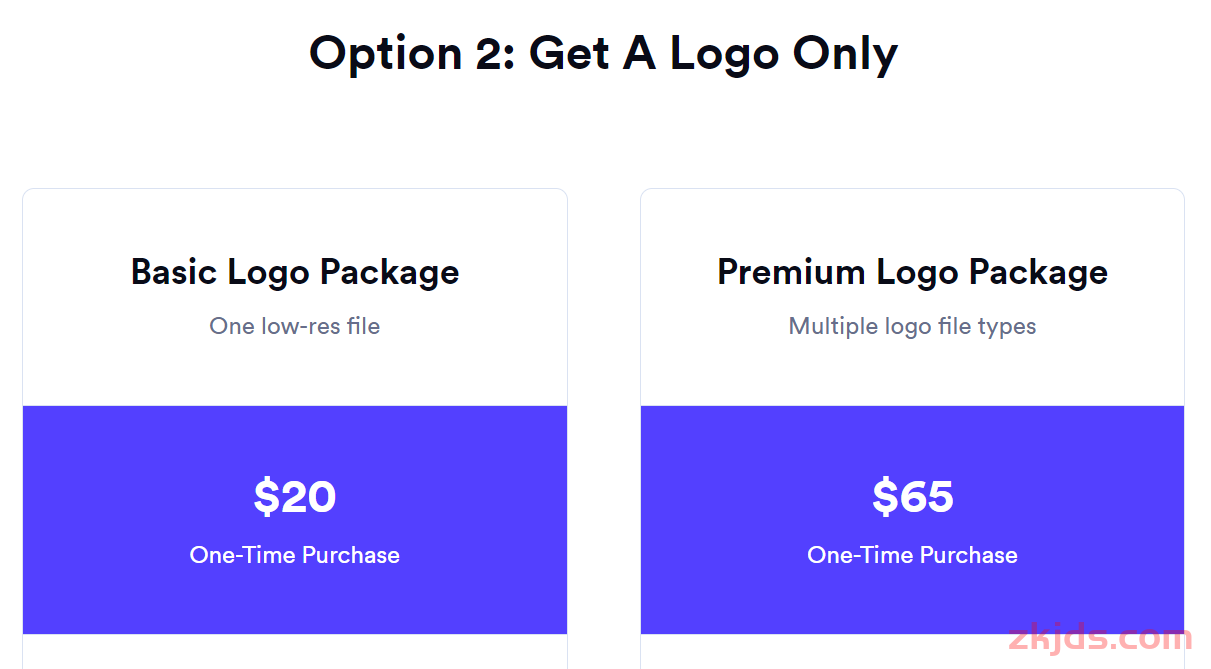1211x669 pixels.
Task: Click One-Time Purchase under the $20 price
Action: point(295,555)
